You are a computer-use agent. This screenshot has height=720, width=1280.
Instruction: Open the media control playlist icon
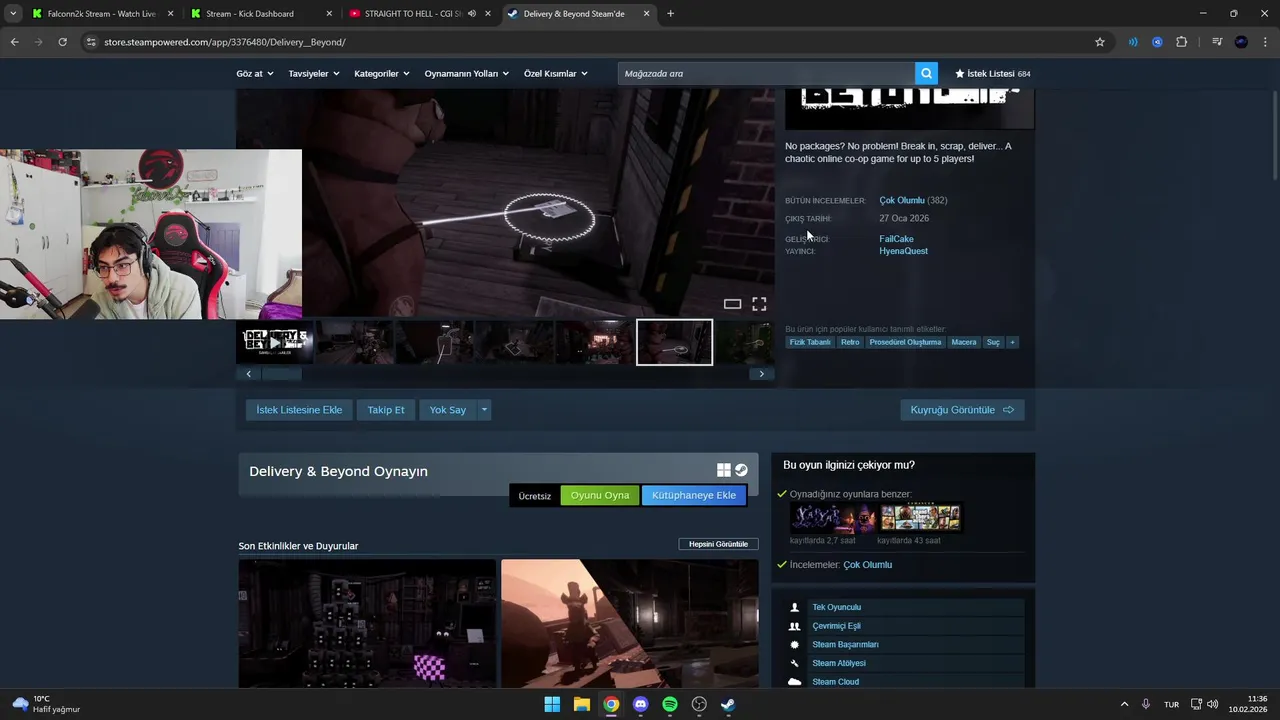1217,42
